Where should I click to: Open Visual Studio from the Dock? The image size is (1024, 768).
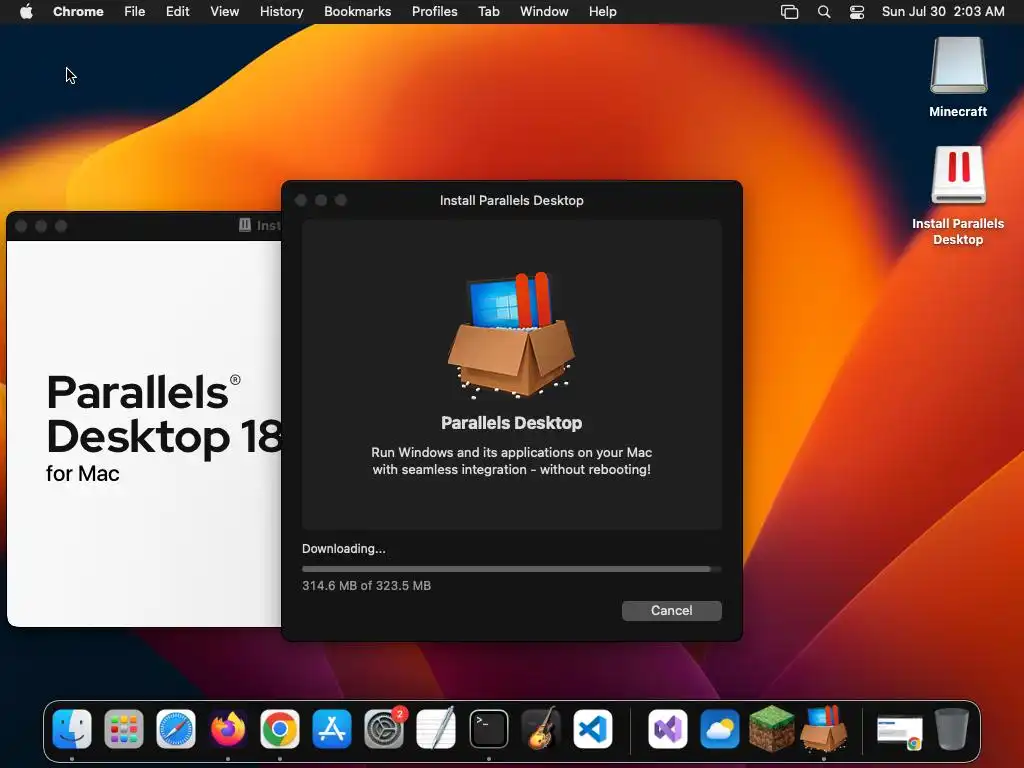click(667, 729)
